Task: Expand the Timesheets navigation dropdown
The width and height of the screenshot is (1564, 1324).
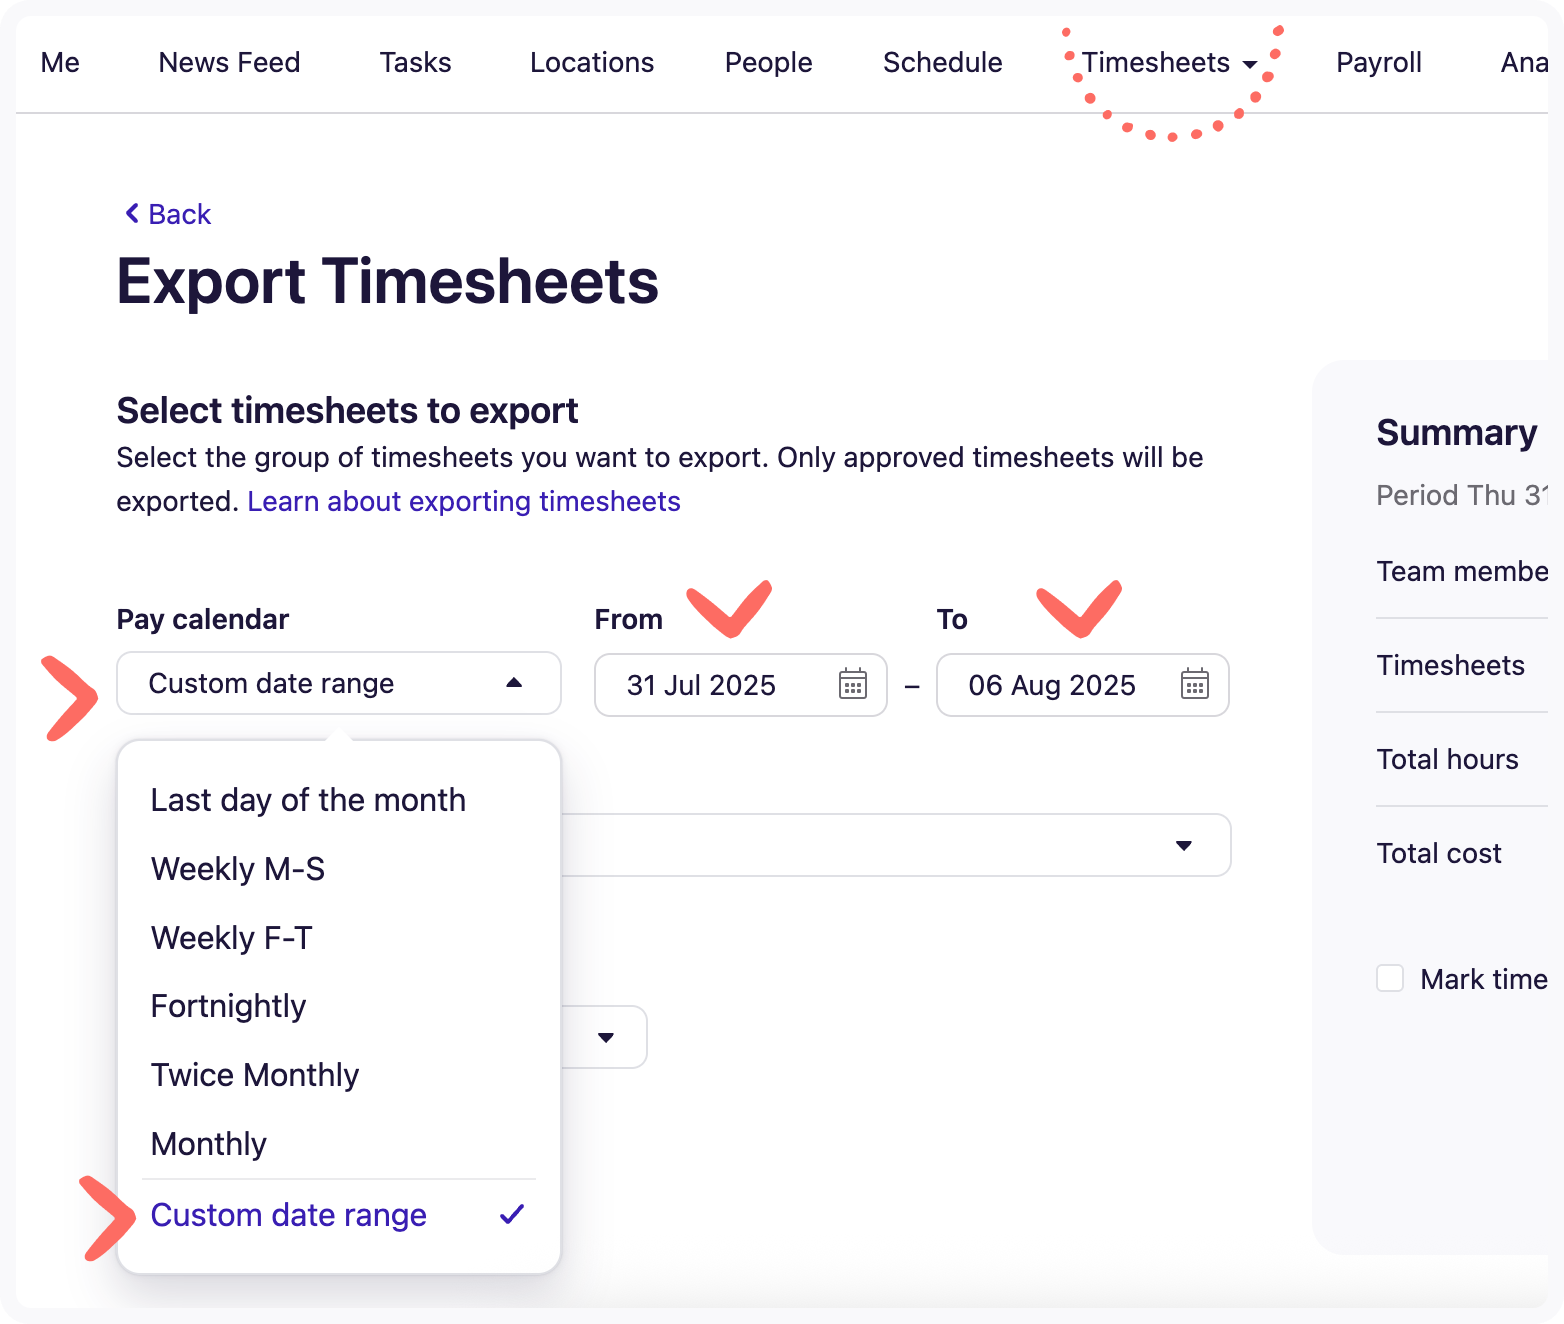Action: pyautogui.click(x=1168, y=62)
